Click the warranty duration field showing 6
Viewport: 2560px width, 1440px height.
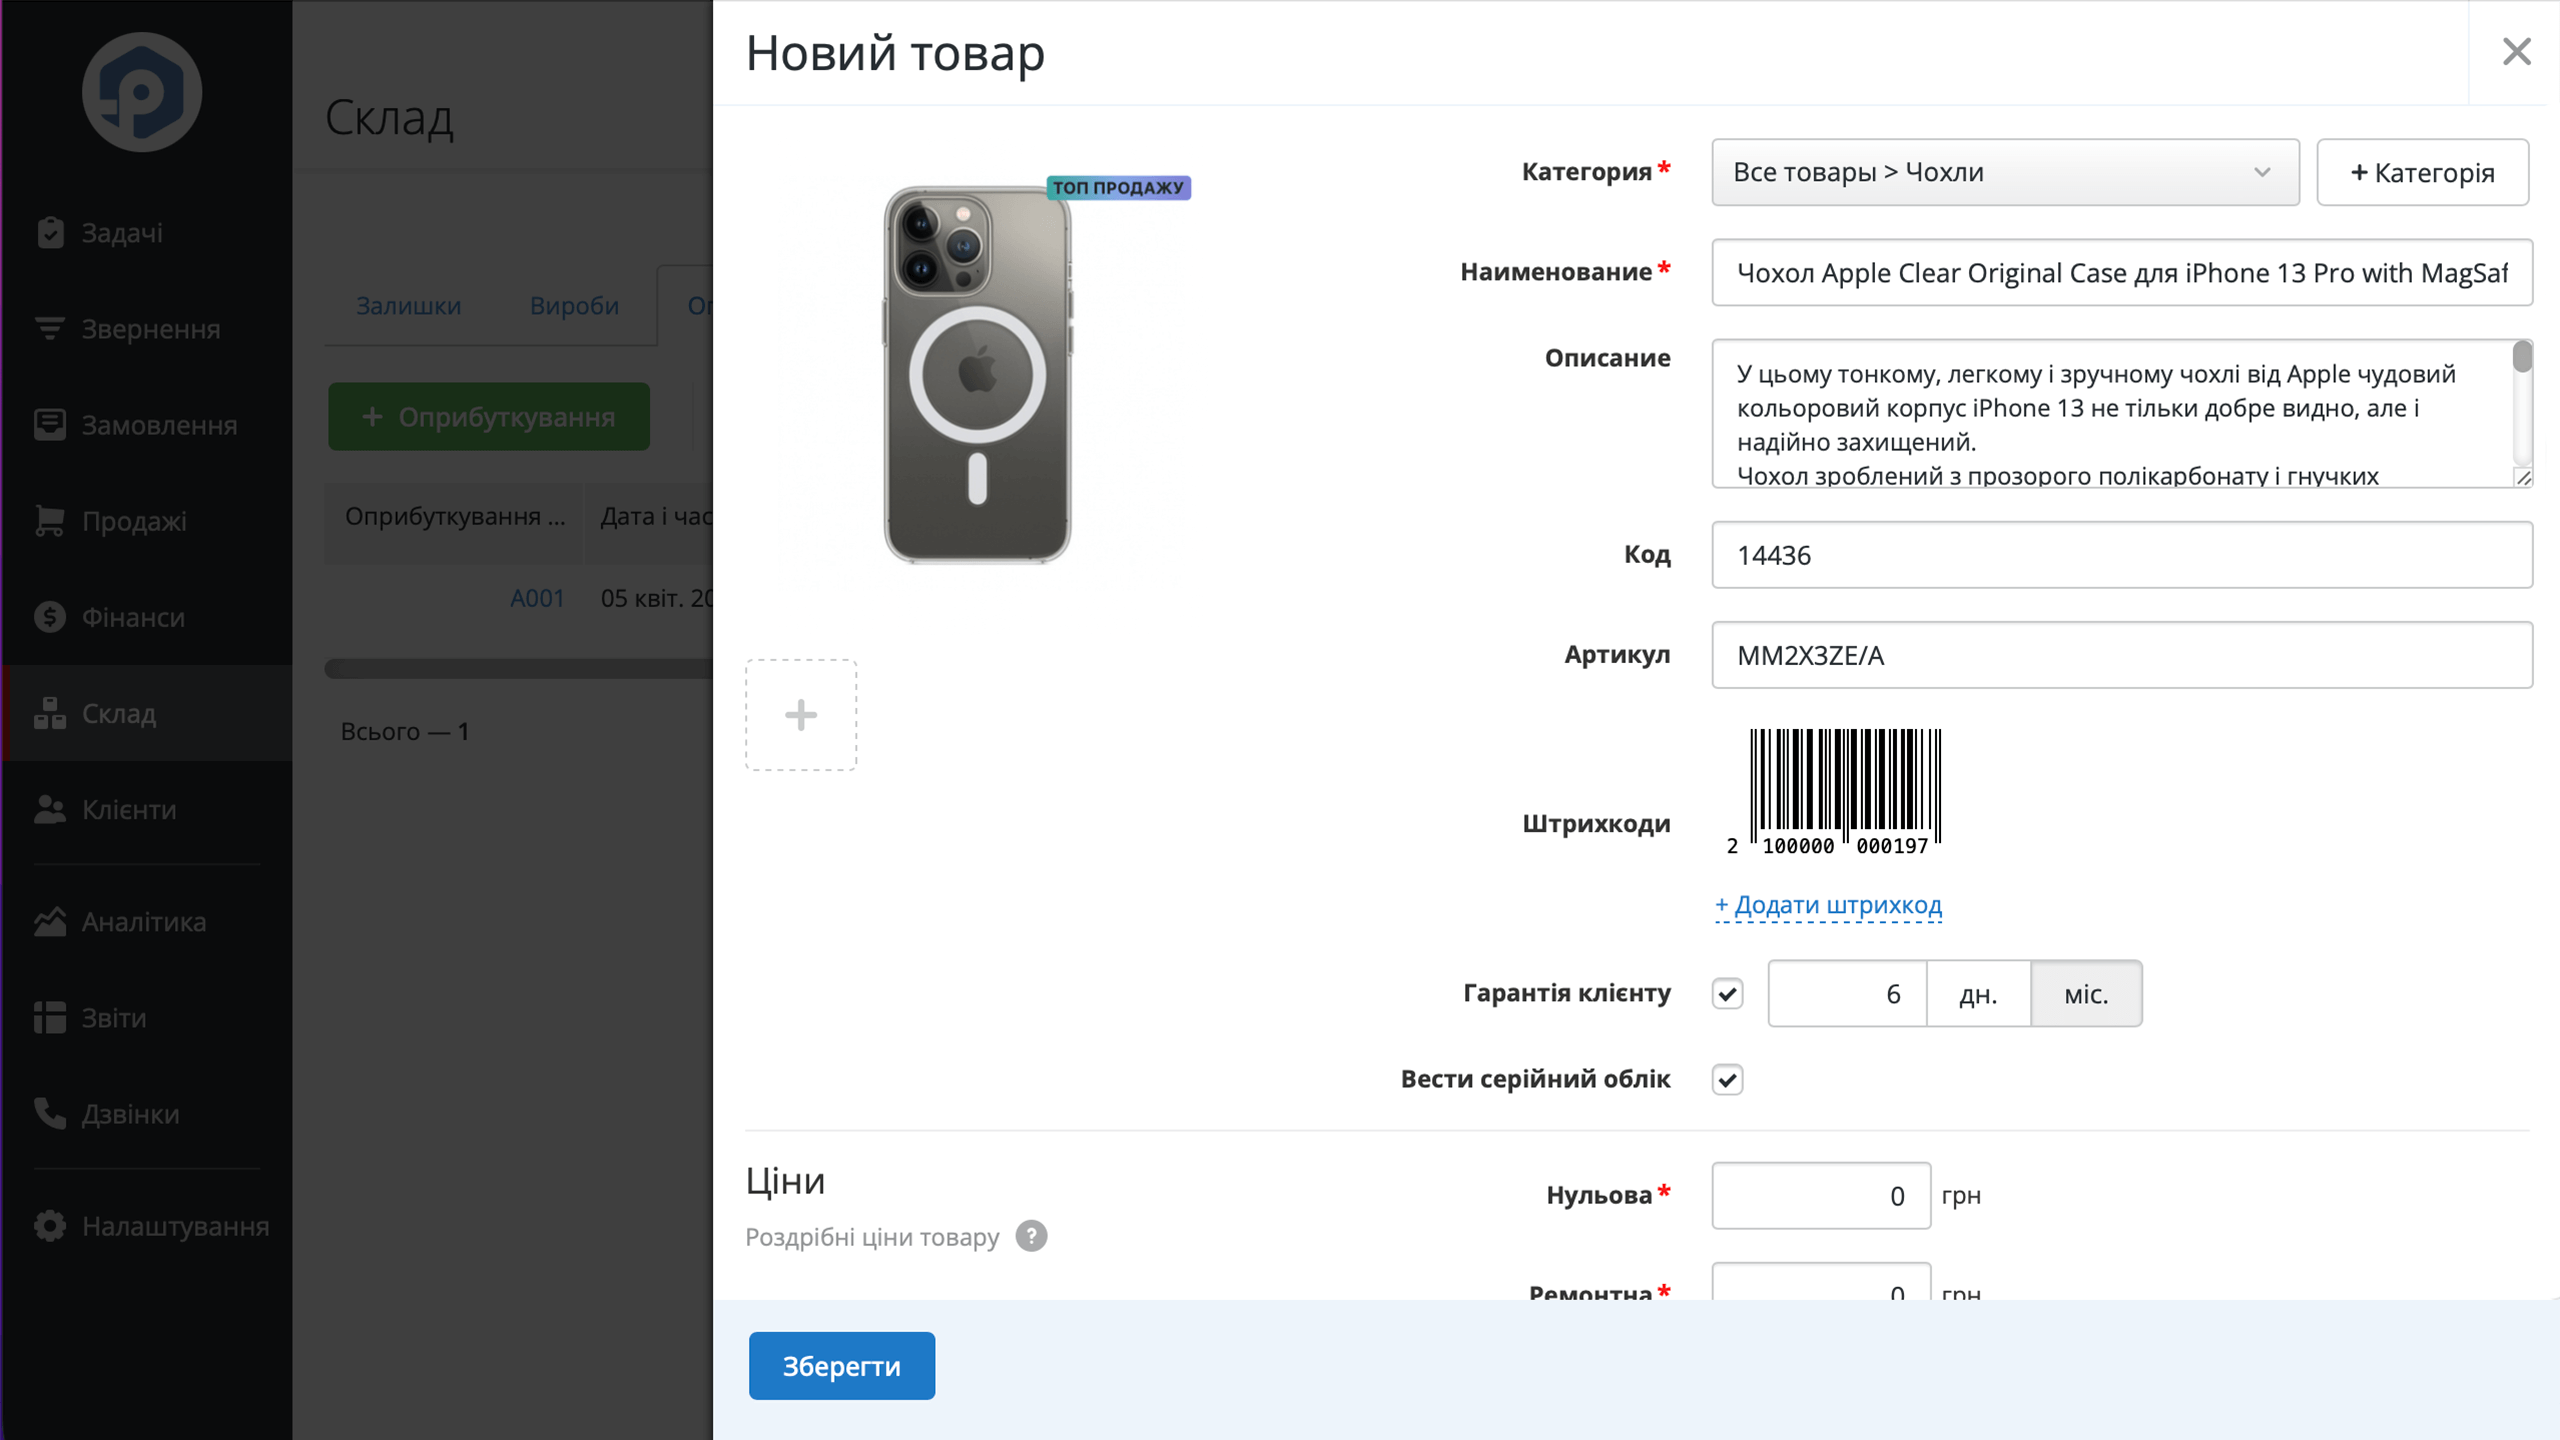[1847, 994]
